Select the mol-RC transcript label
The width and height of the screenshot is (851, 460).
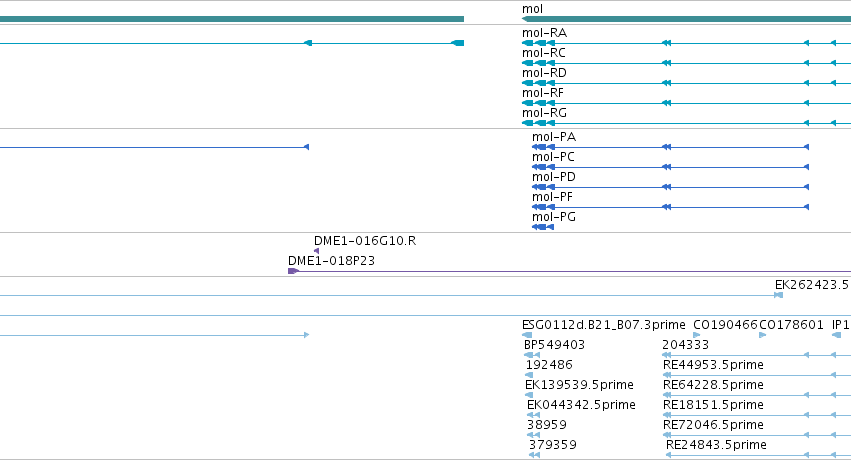pyautogui.click(x=544, y=53)
